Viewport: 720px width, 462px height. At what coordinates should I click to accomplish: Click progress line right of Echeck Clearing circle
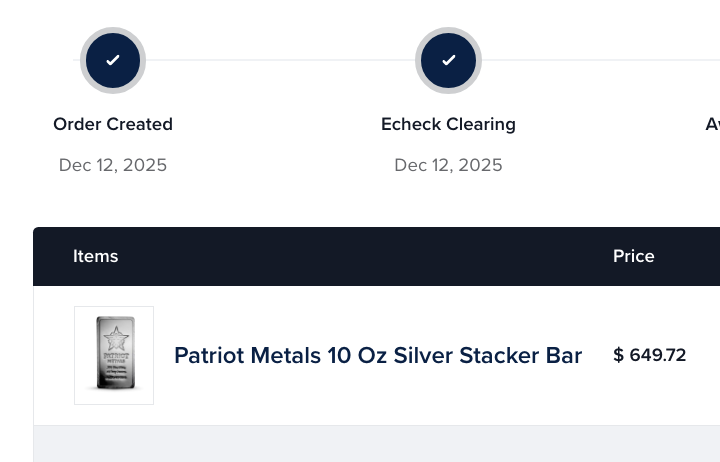pyautogui.click(x=601, y=60)
